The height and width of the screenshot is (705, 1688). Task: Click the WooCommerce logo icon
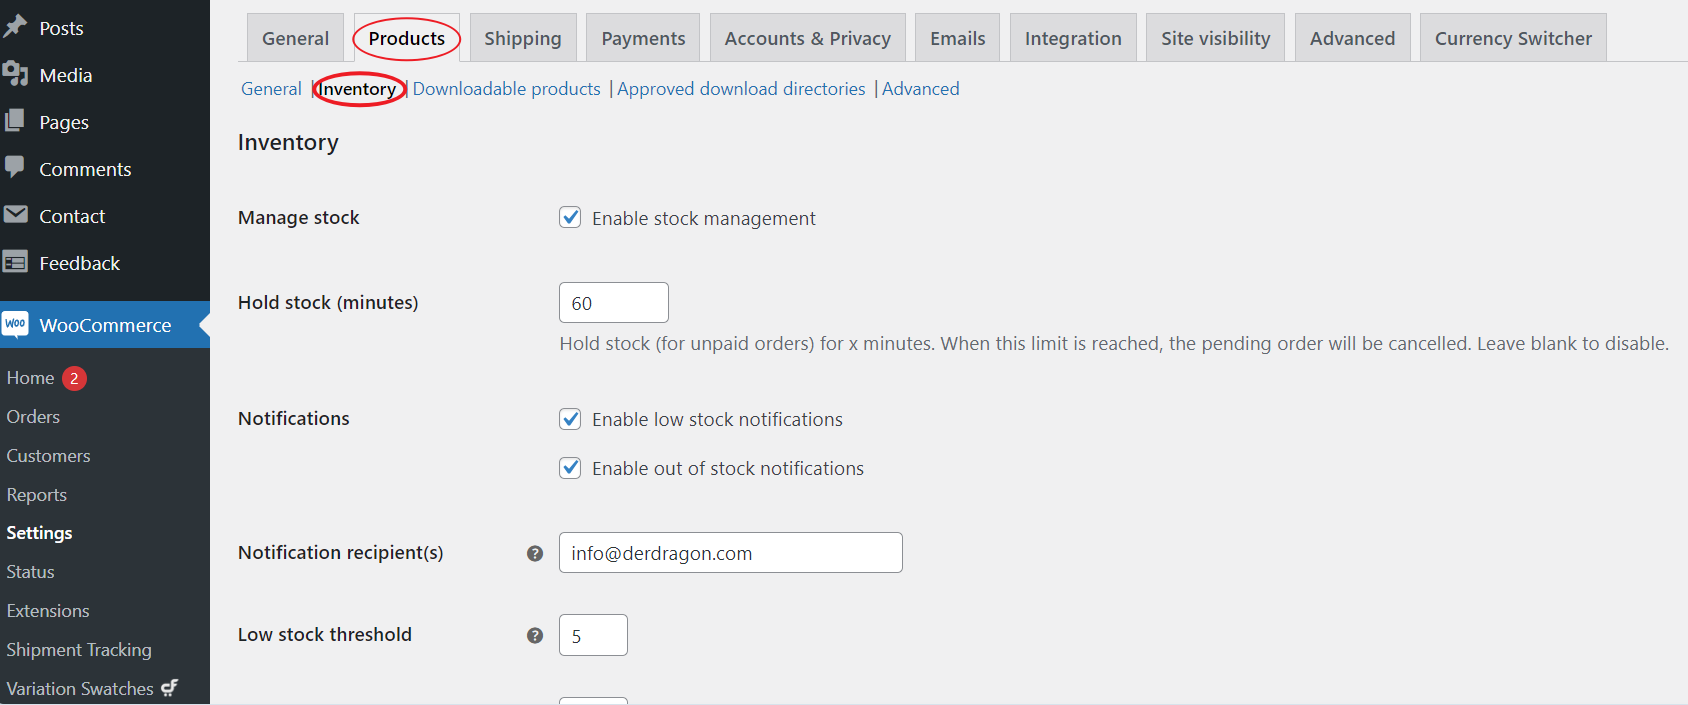coord(16,324)
